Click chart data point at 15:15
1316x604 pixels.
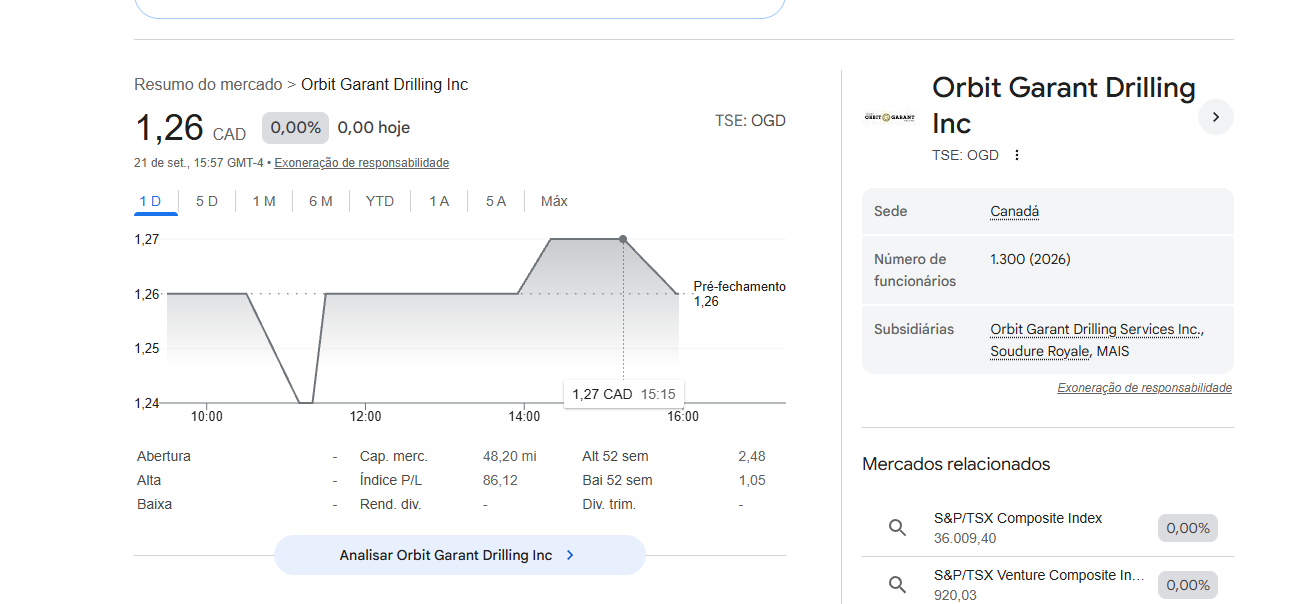click(623, 239)
